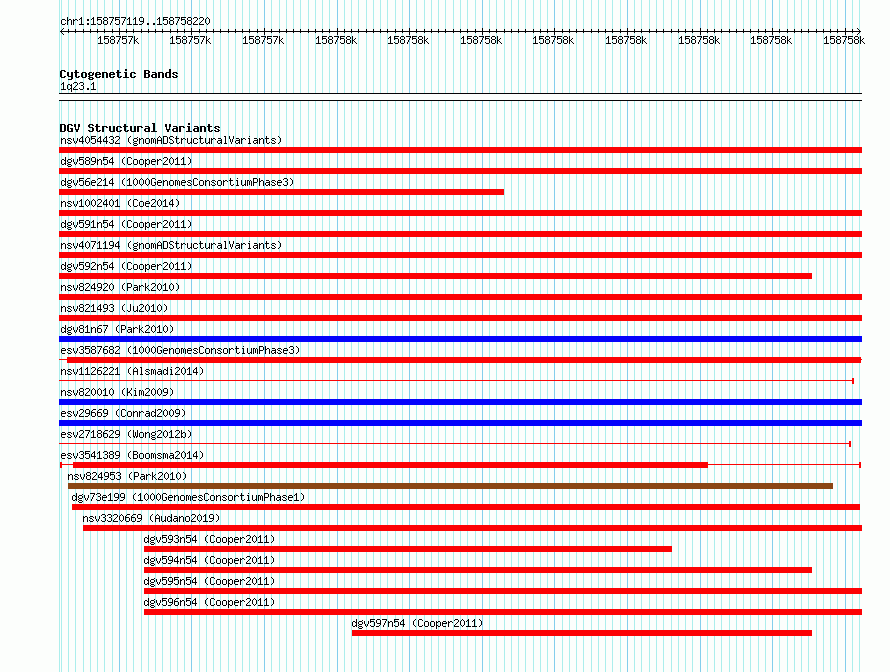Select the blue bar under dgv81n67
Viewport: 890px width, 672px height.
(x=460, y=339)
